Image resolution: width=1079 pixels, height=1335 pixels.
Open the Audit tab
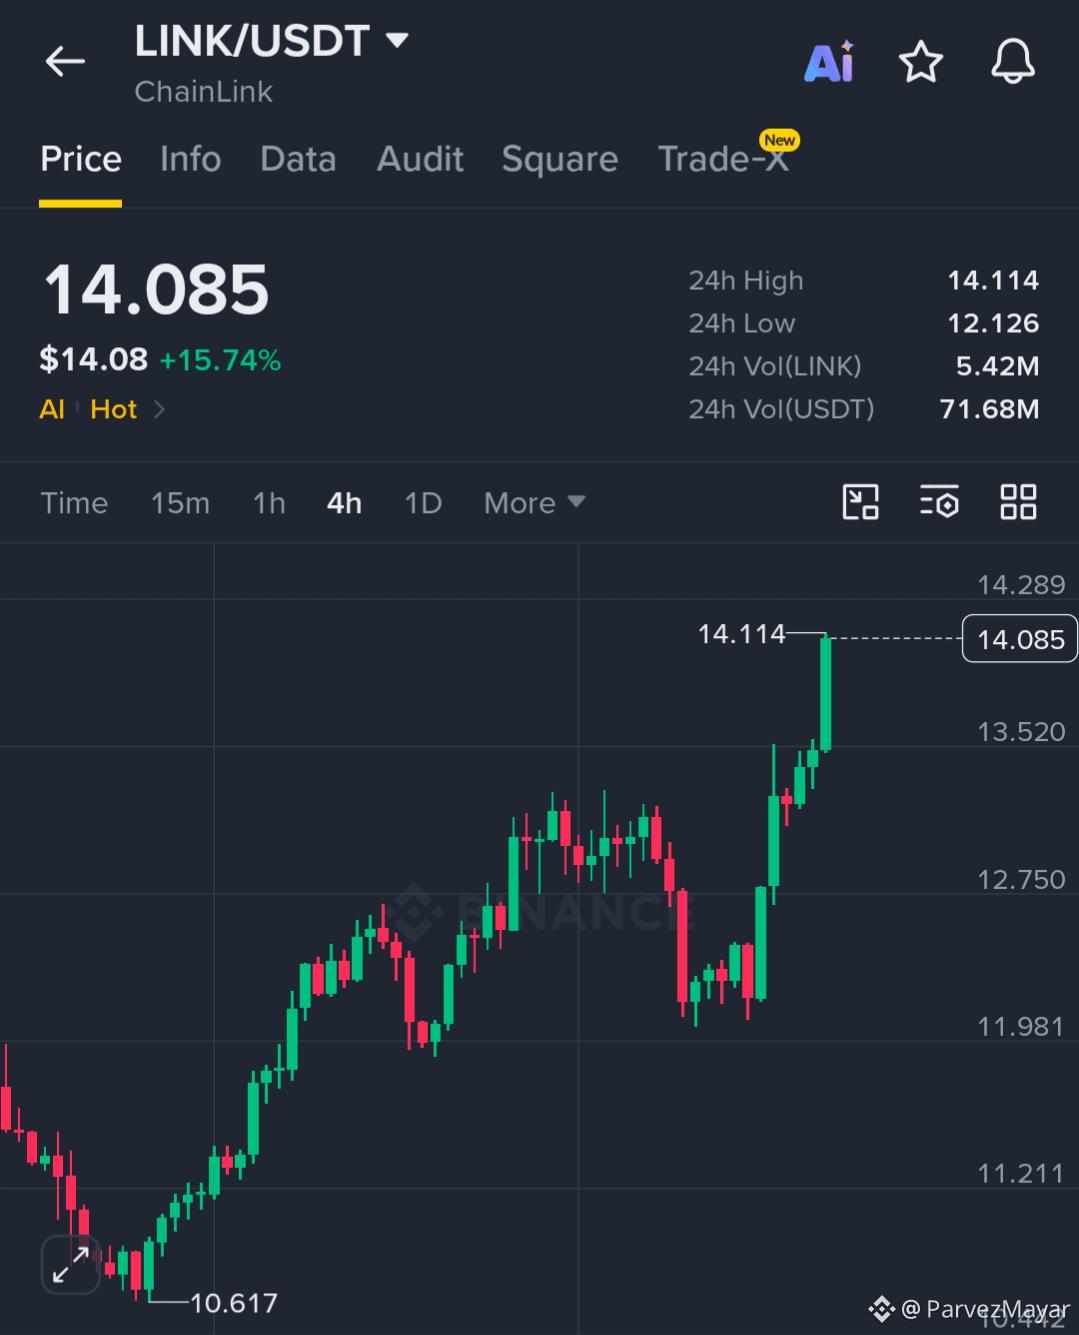click(x=420, y=159)
